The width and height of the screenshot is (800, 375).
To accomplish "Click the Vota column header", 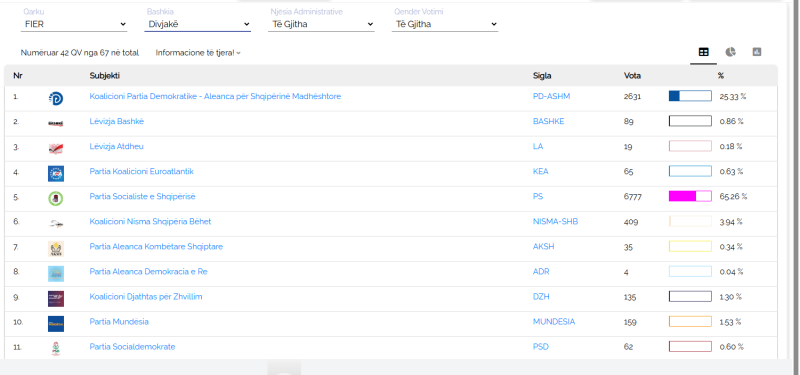I will [632, 76].
